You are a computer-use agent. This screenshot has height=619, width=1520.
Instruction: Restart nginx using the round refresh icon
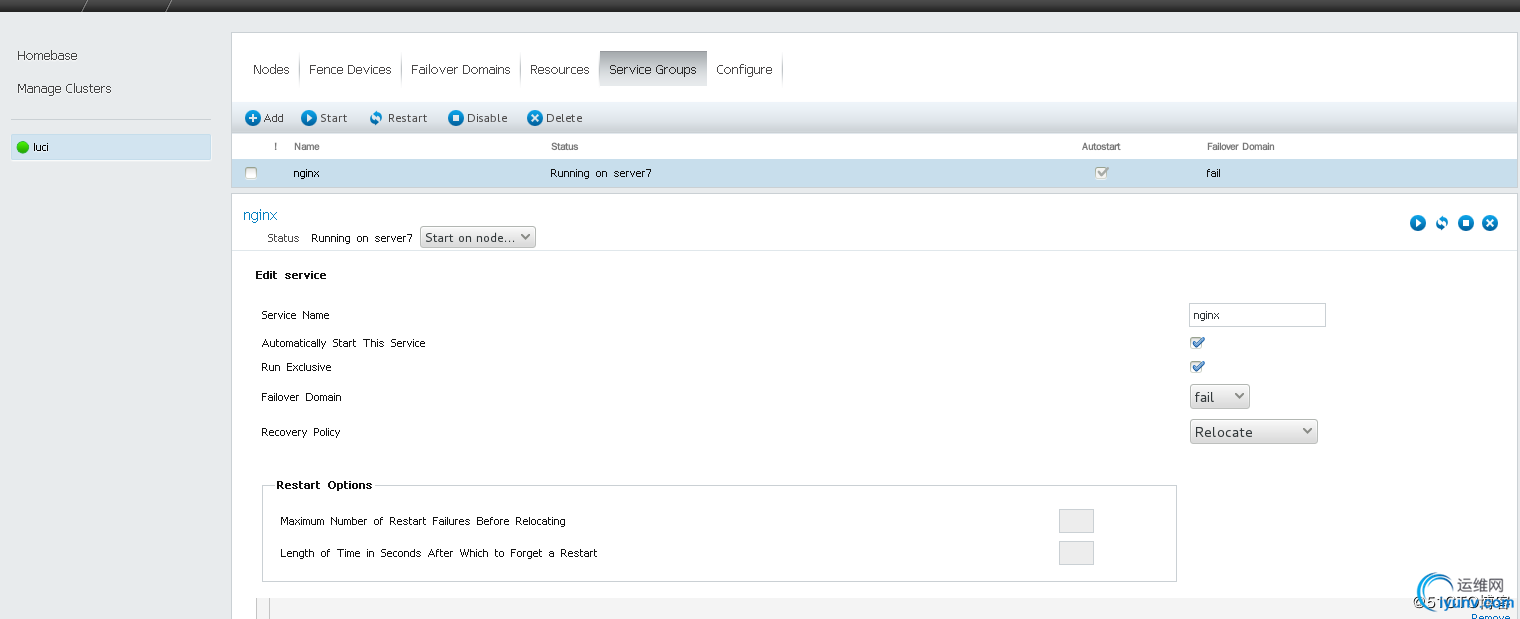tap(1442, 223)
